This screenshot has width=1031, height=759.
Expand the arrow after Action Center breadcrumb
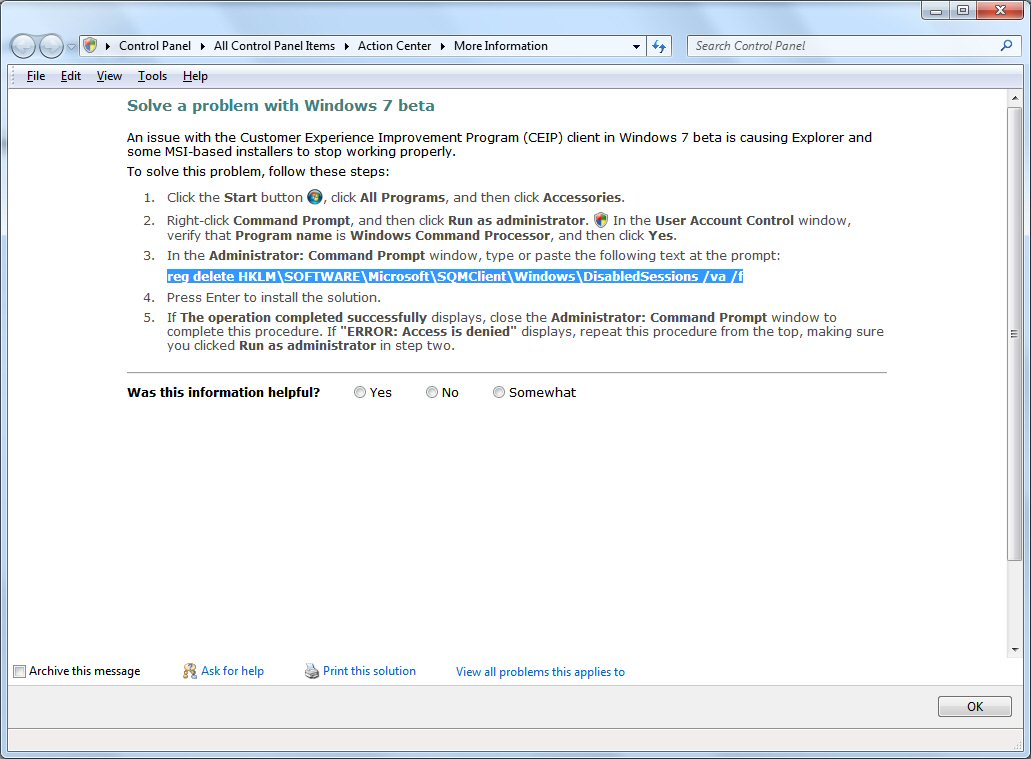pyautogui.click(x=443, y=46)
